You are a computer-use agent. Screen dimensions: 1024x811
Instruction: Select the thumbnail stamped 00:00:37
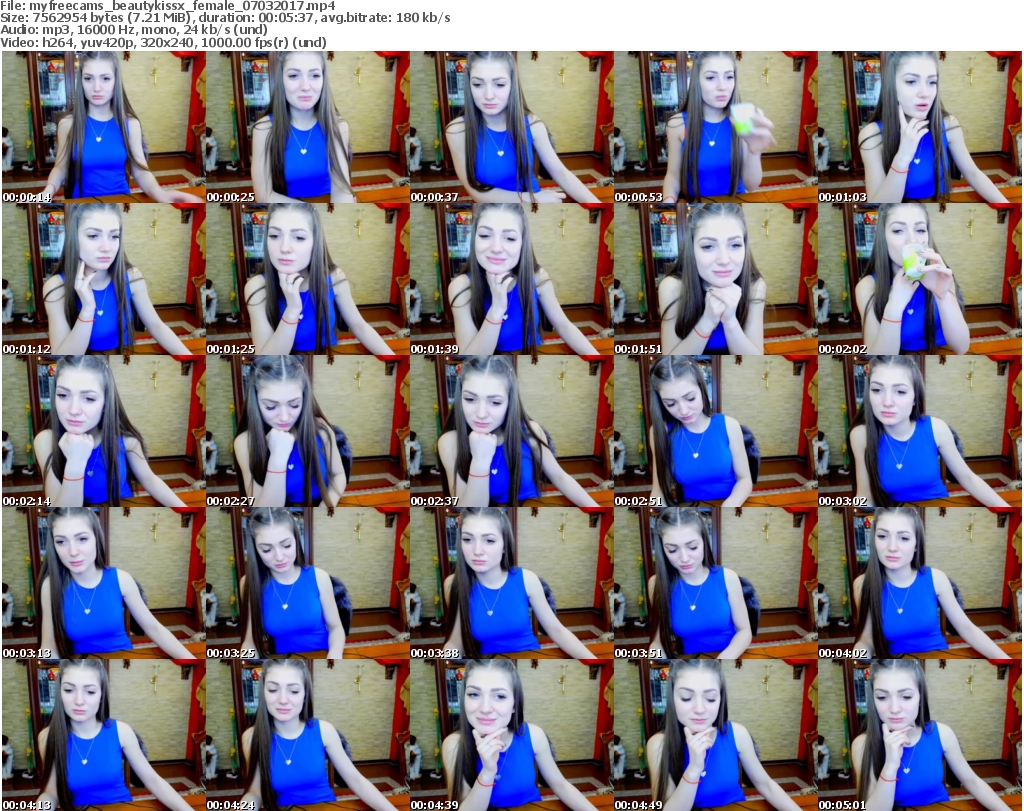(511, 127)
